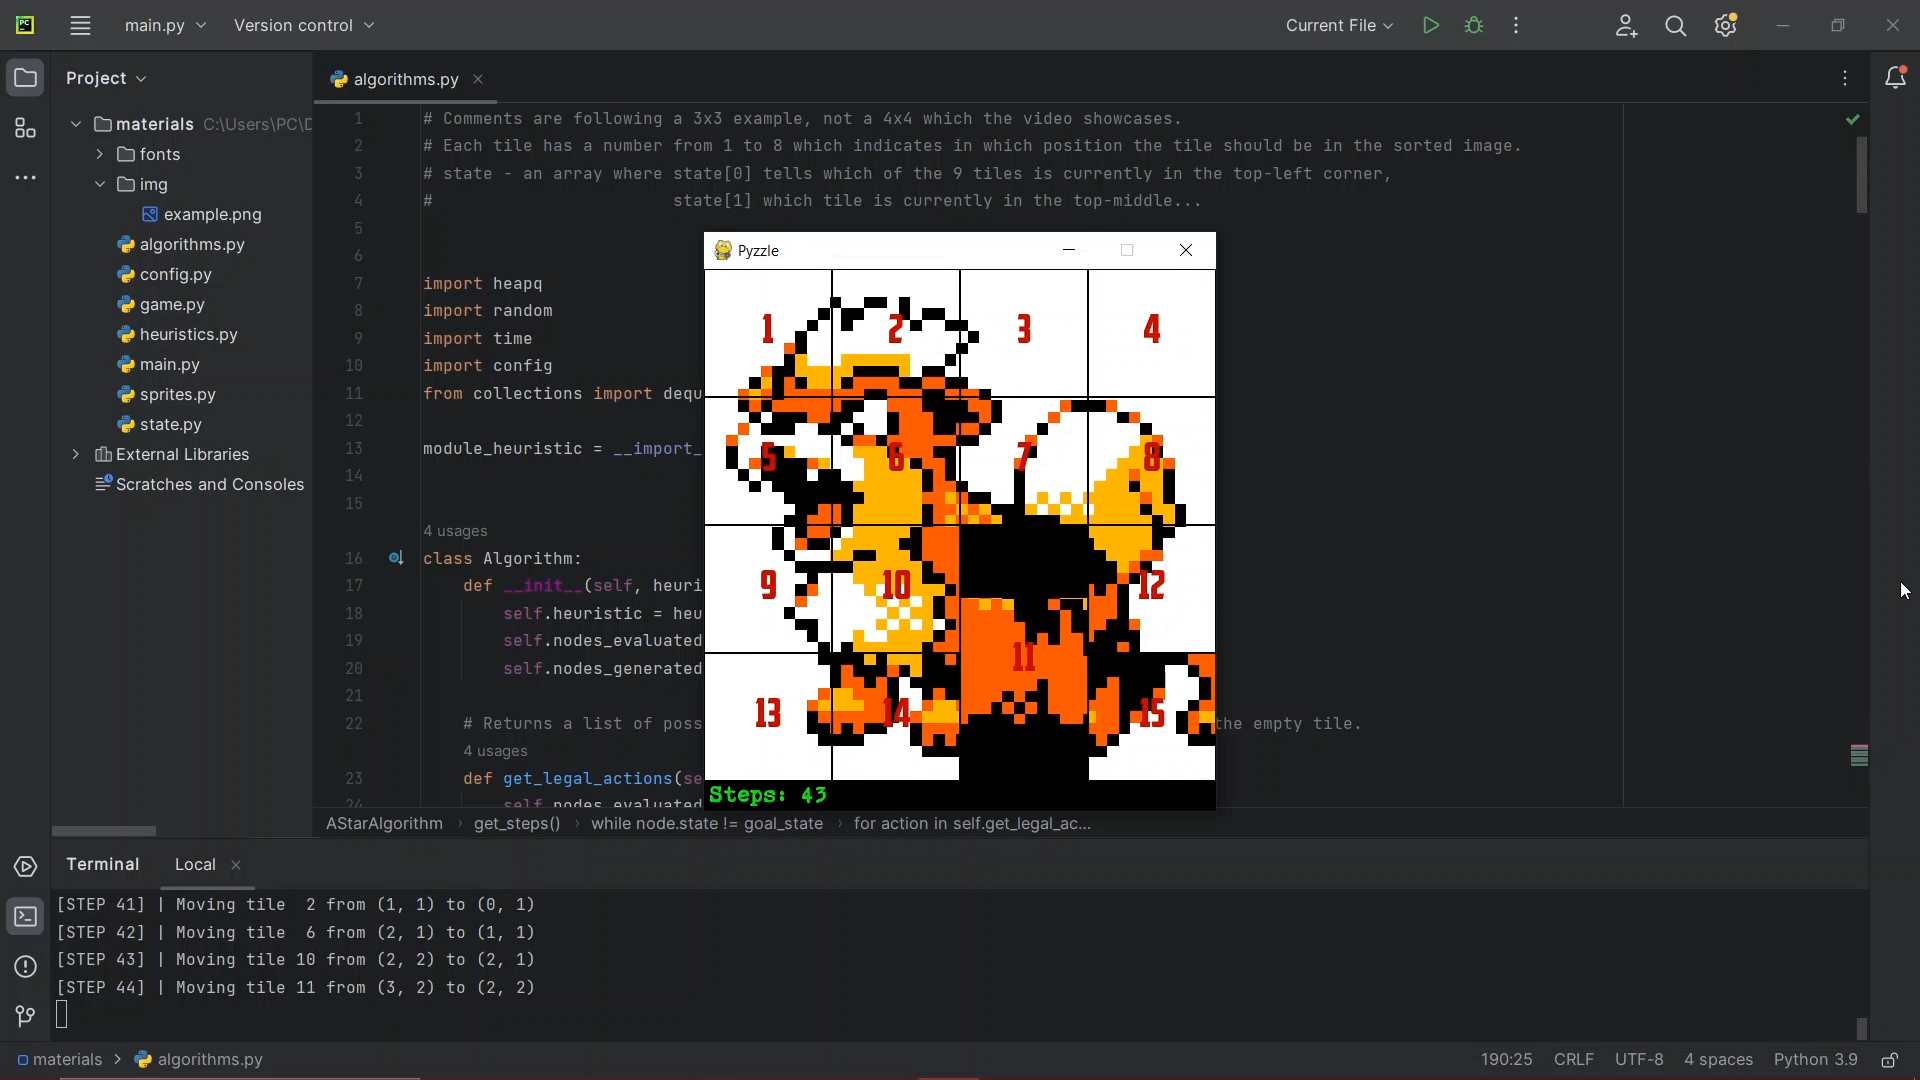Click the '4 usages' hint above class Algorithm
This screenshot has height=1080, width=1920.
pyautogui.click(x=456, y=532)
